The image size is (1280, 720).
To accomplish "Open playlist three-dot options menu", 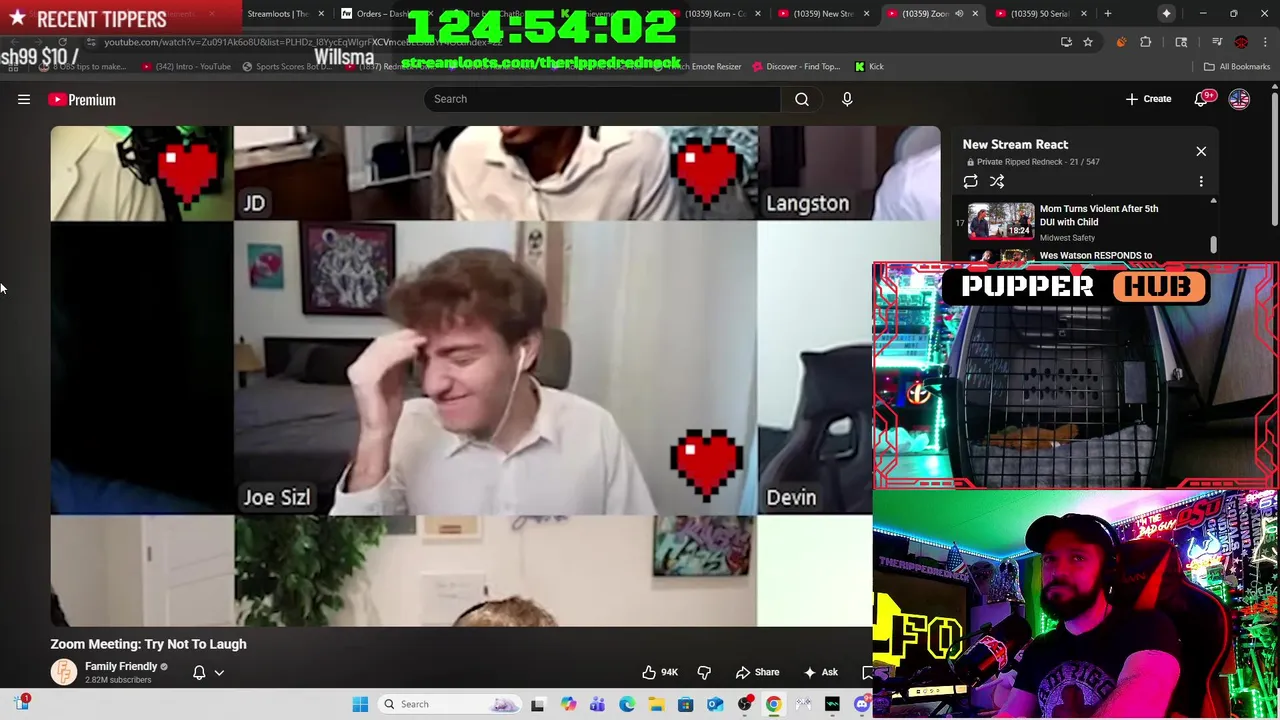I will [1201, 181].
